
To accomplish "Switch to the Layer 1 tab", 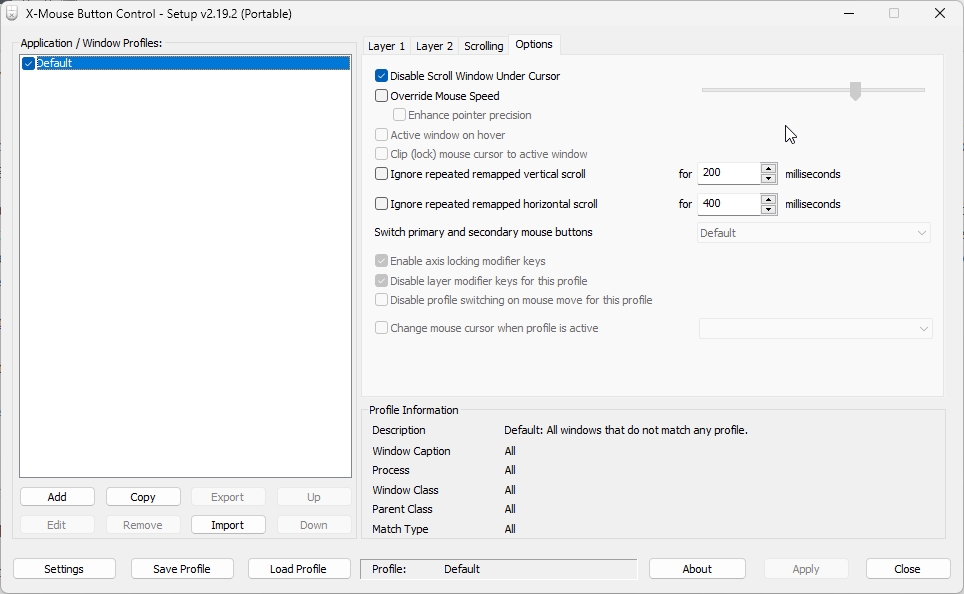I will (386, 46).
